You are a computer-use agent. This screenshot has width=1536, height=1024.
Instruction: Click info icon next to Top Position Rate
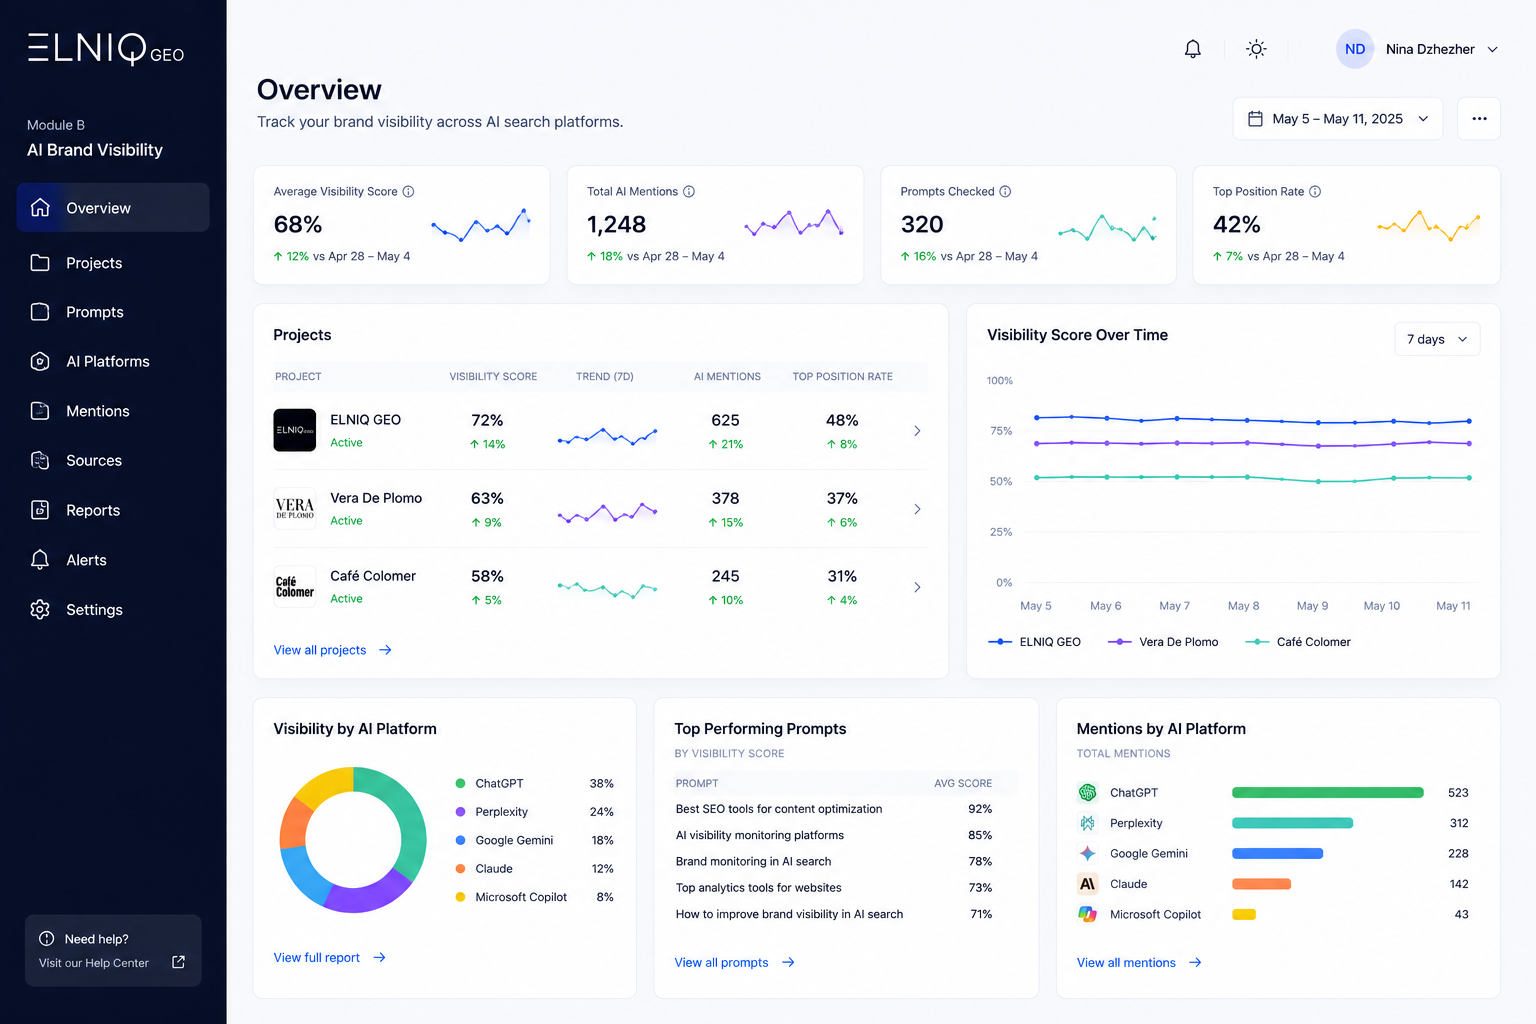click(1315, 192)
